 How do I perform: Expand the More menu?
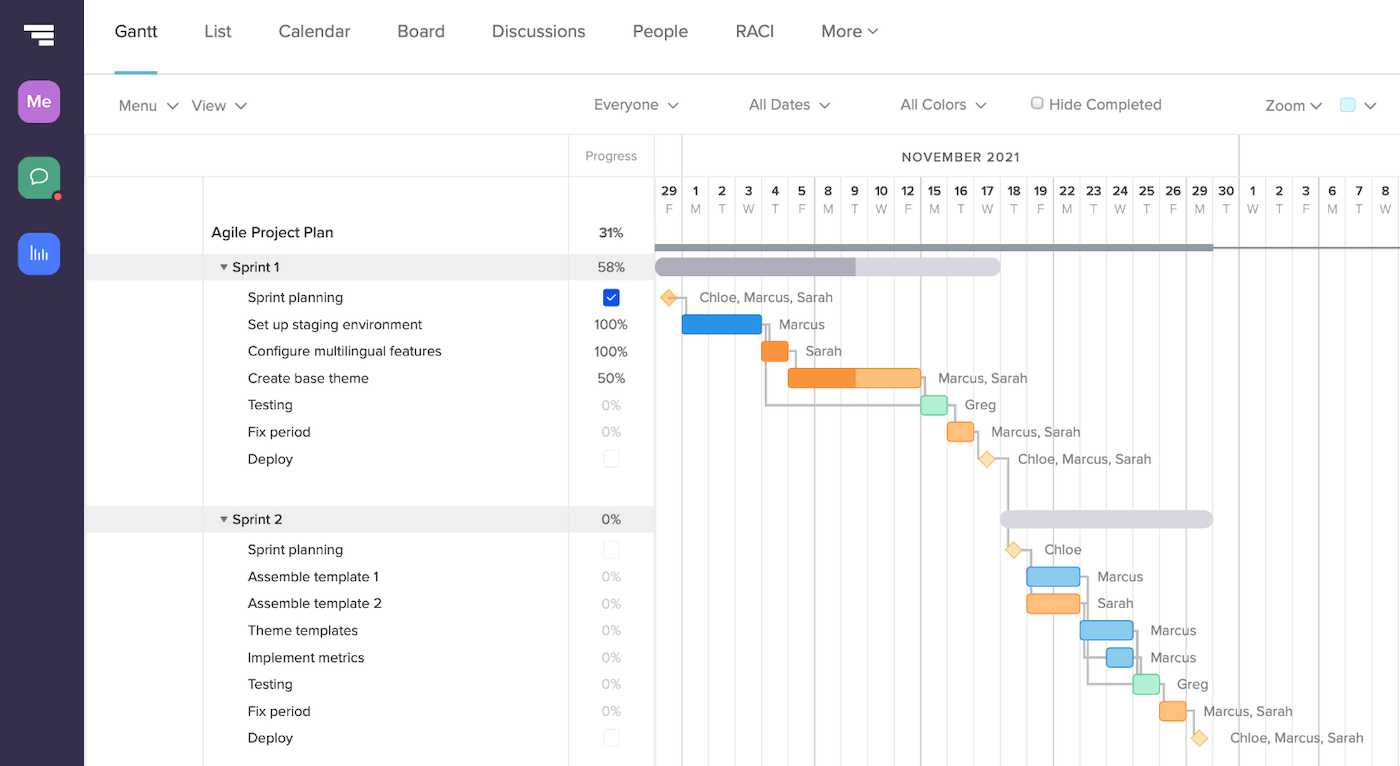pos(848,31)
